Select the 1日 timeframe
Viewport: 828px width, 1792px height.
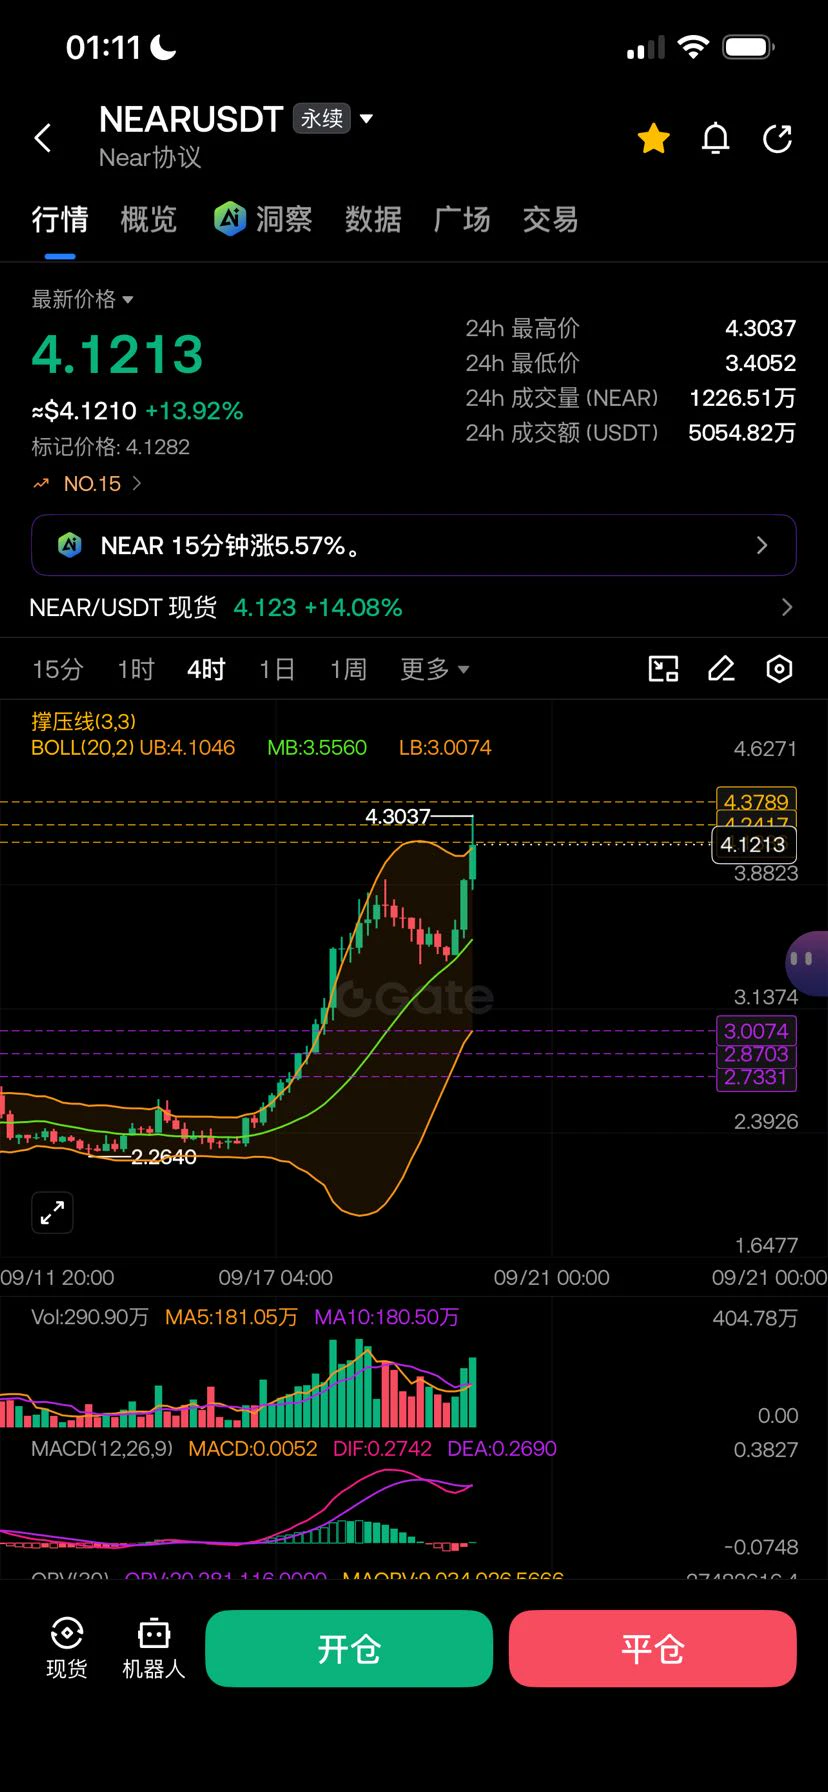[277, 669]
